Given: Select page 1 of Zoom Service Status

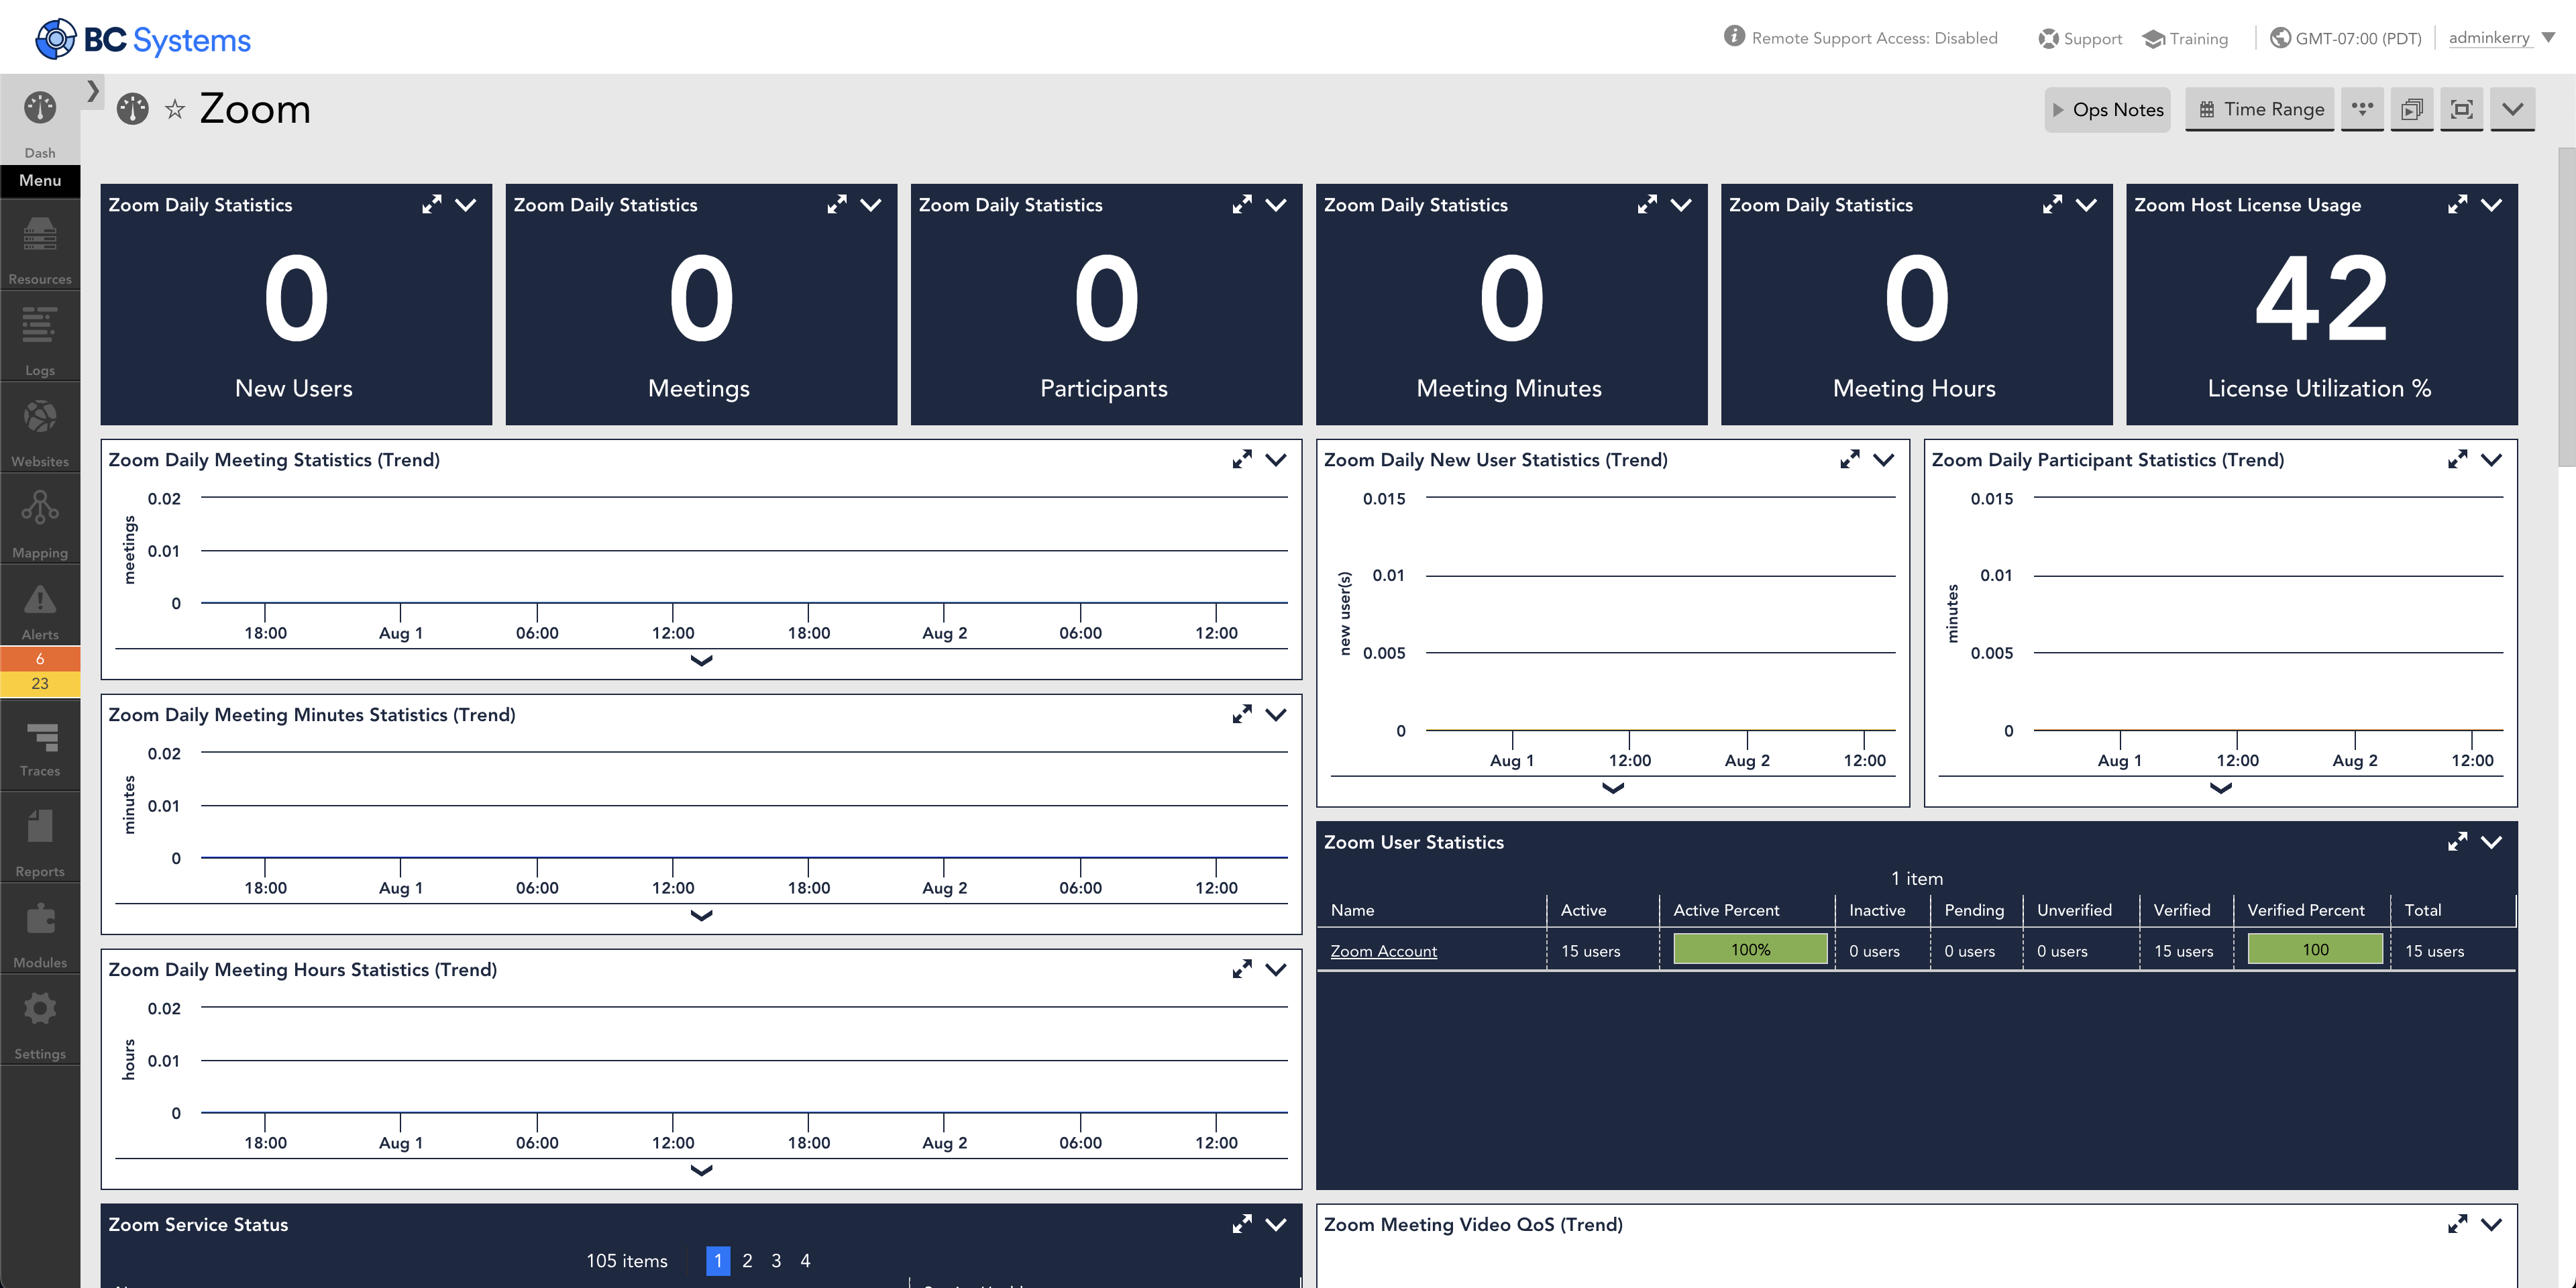Looking at the screenshot, I should pyautogui.click(x=718, y=1261).
